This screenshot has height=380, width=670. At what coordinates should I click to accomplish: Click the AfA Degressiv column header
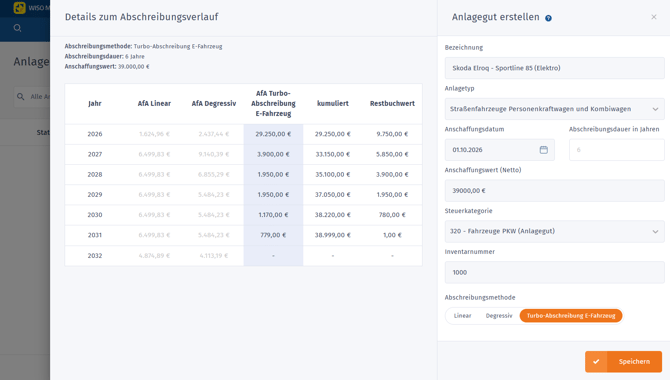pos(214,103)
